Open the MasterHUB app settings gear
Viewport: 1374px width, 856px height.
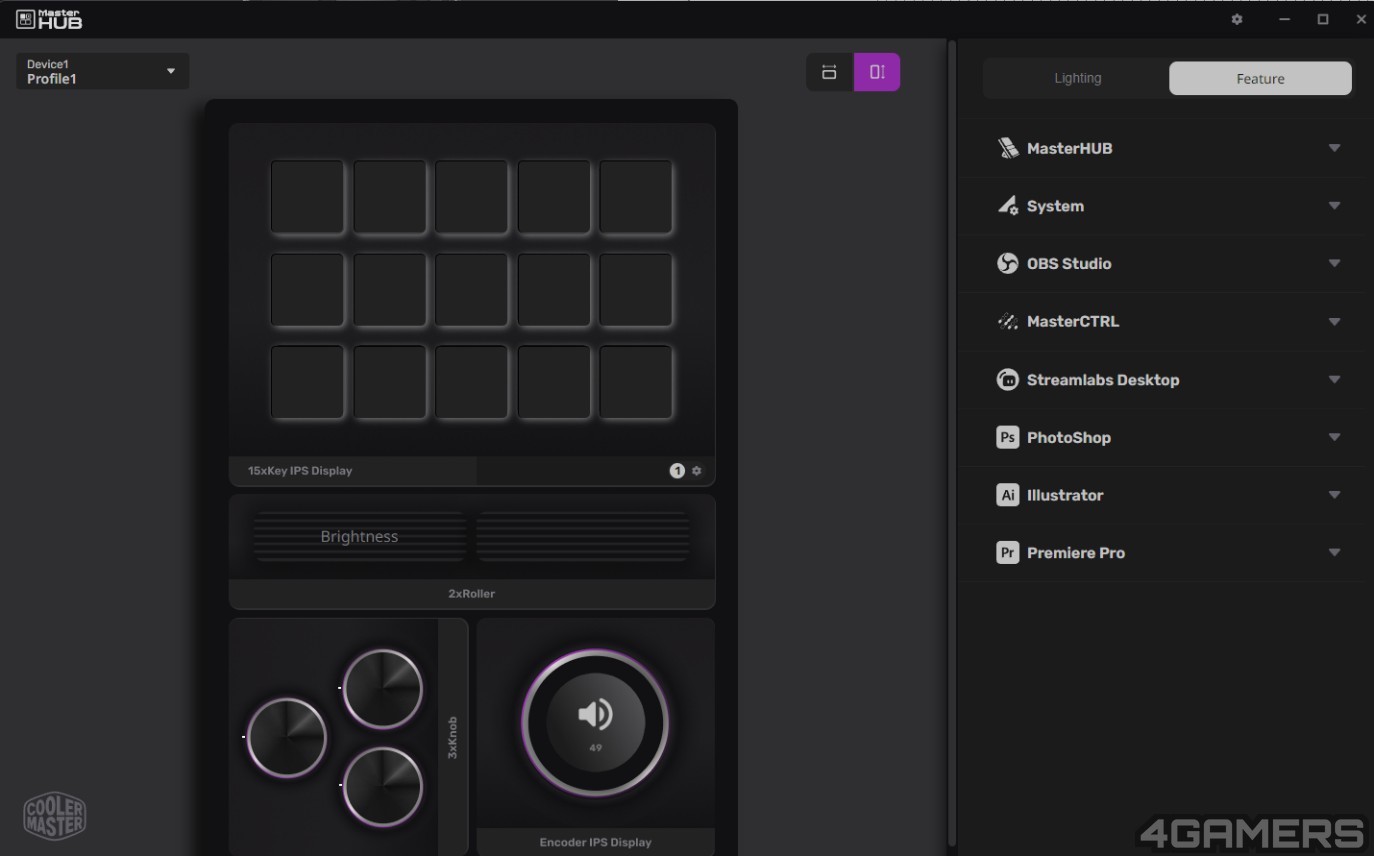[x=1237, y=19]
